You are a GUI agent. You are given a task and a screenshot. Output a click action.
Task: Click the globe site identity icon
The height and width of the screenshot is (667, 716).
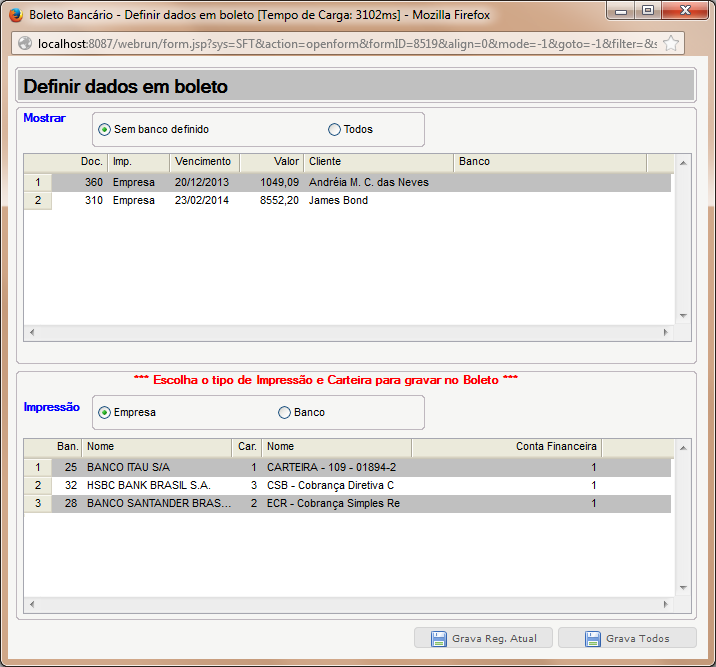click(x=25, y=43)
